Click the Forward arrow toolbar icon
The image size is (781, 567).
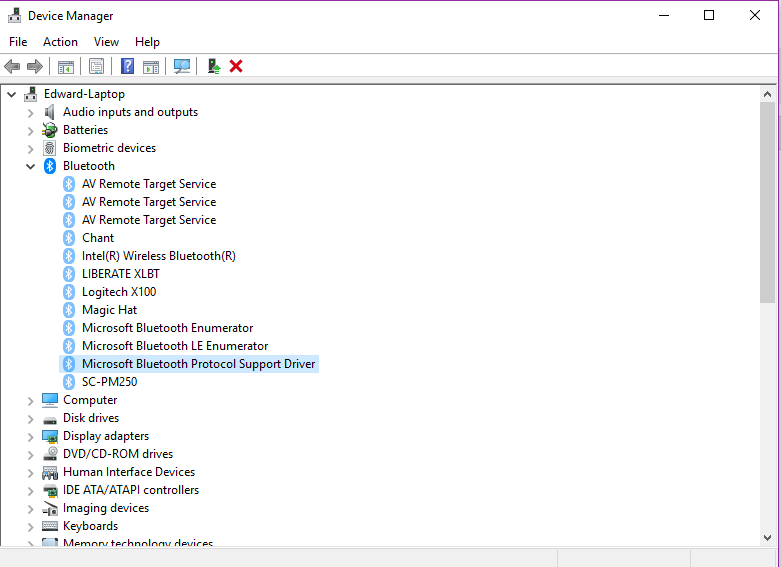(35, 66)
